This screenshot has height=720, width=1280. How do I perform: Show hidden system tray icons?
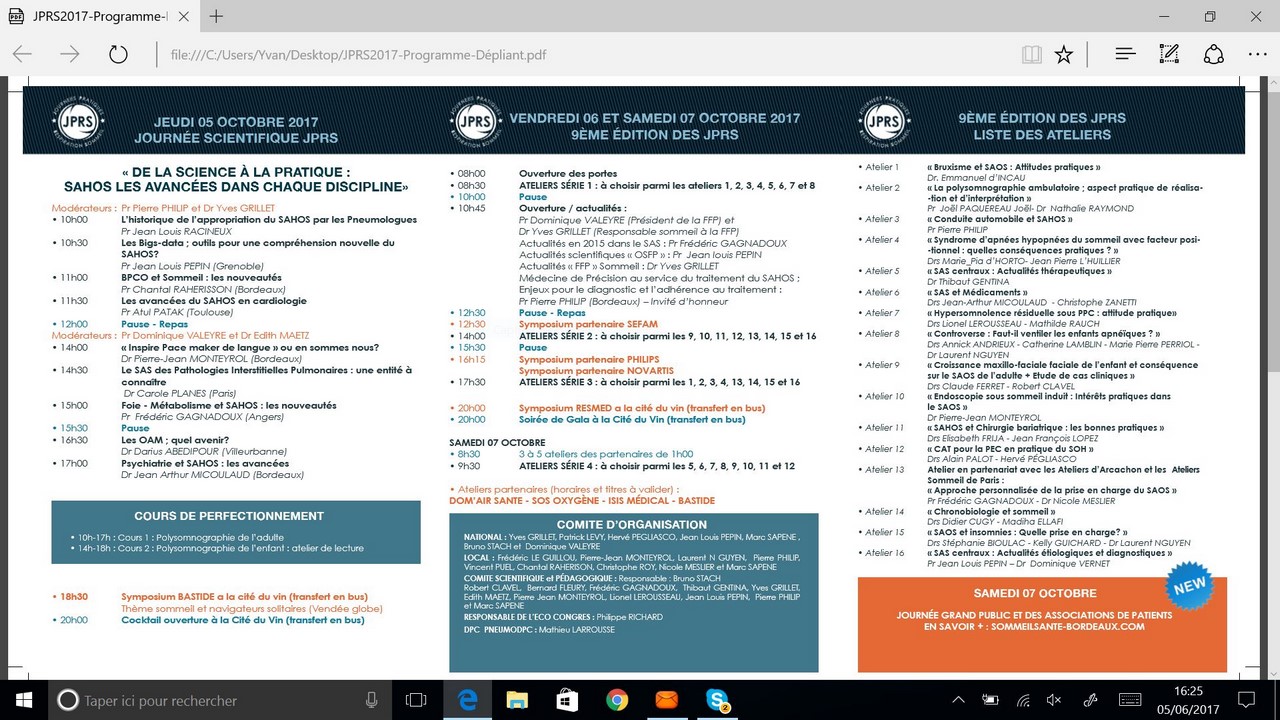[x=958, y=700]
